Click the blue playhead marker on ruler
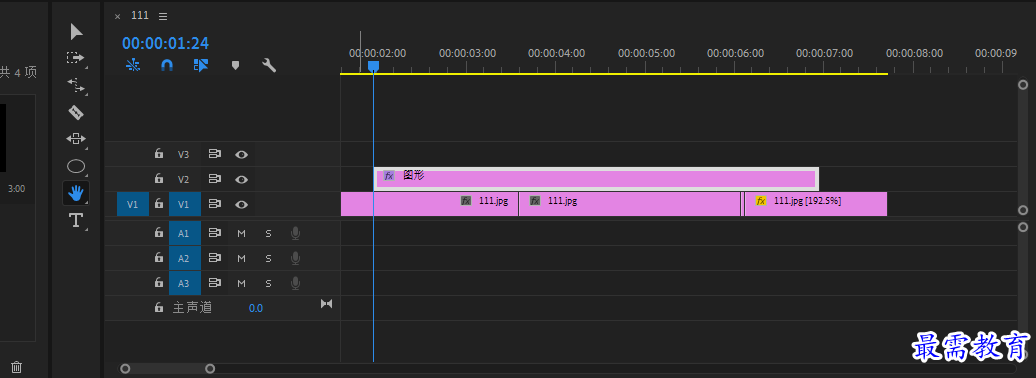1036x378 pixels. point(373,66)
